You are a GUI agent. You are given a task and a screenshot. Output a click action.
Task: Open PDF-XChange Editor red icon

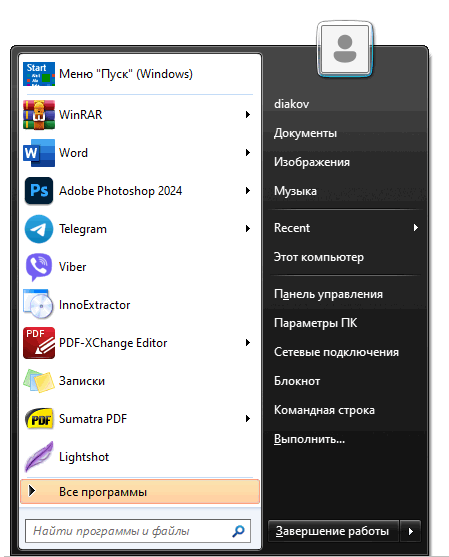39,343
